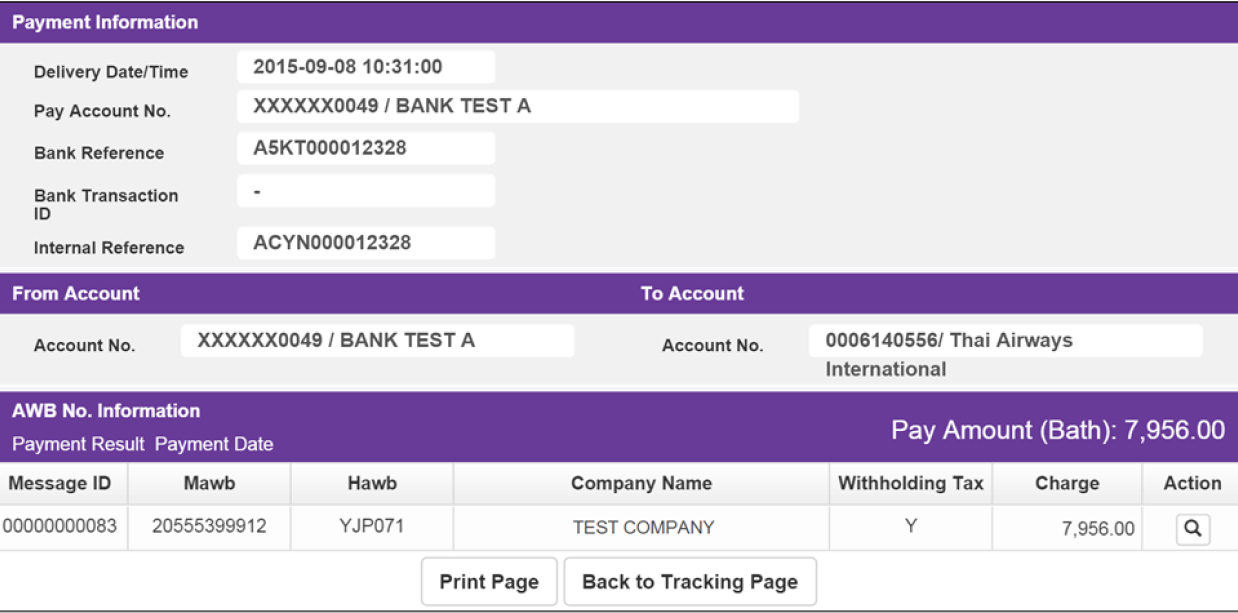The width and height of the screenshot is (1238, 613).
Task: Select Mawb cell 20555399912
Action: point(209,527)
